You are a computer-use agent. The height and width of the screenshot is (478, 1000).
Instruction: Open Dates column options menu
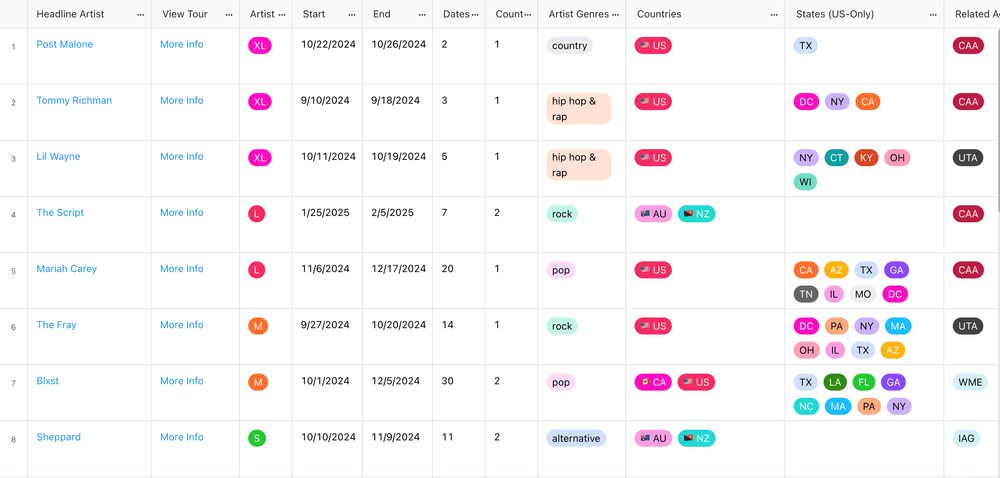pos(474,14)
